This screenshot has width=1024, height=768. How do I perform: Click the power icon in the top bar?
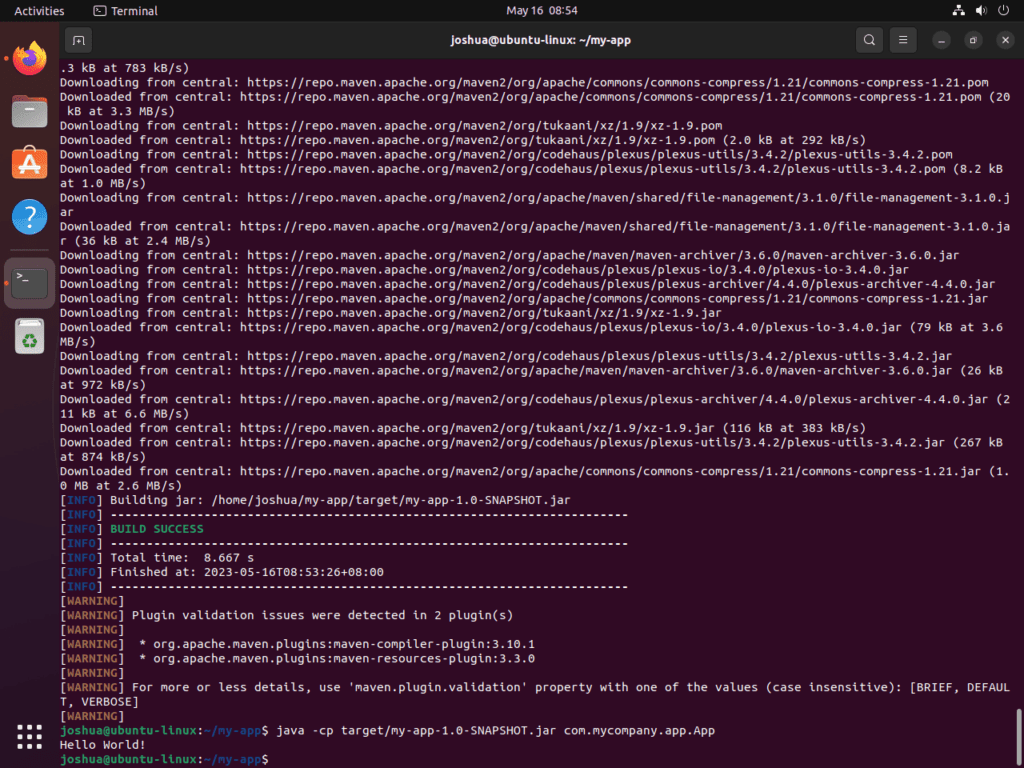[x=1003, y=10]
